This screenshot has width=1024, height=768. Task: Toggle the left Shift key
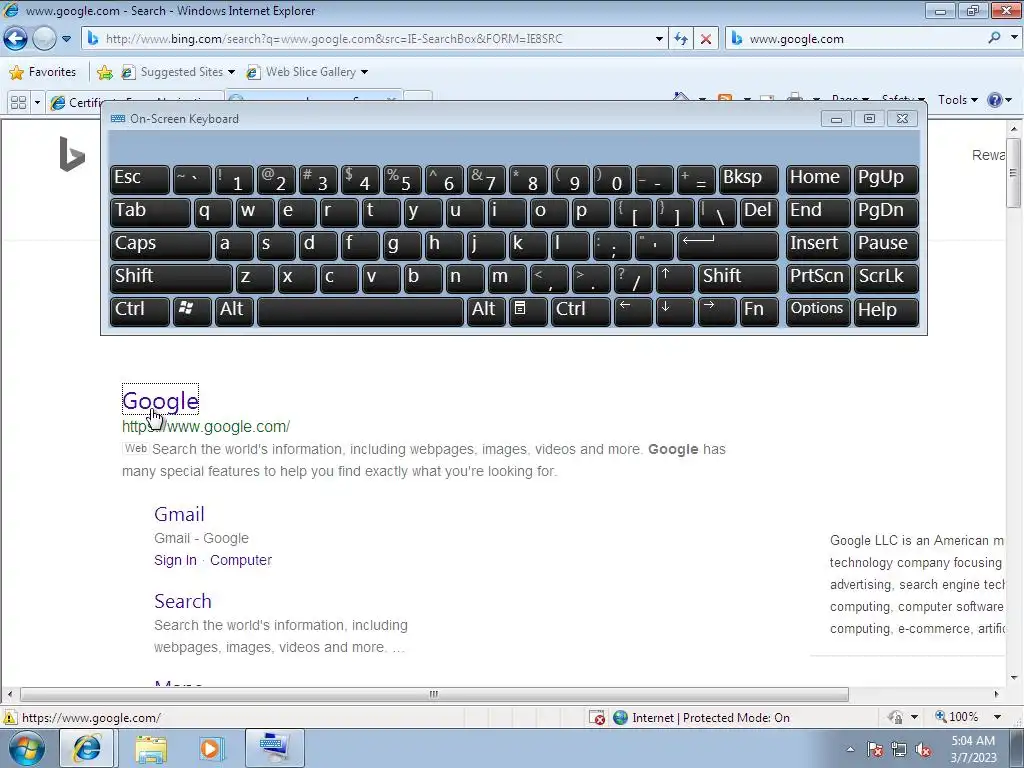point(171,278)
